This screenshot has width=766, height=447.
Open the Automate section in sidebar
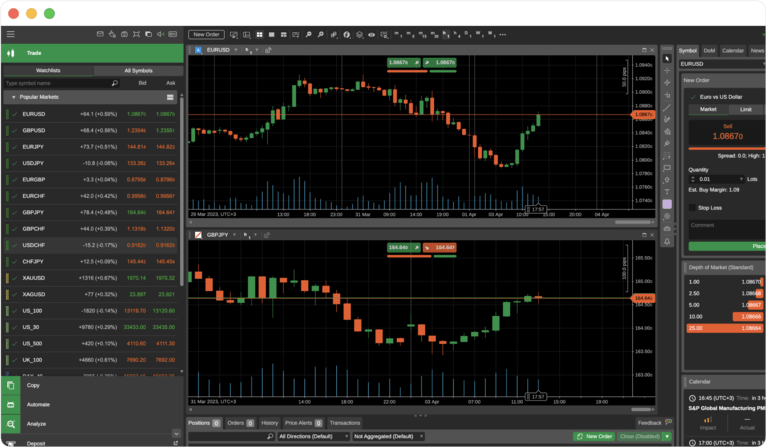[40, 404]
